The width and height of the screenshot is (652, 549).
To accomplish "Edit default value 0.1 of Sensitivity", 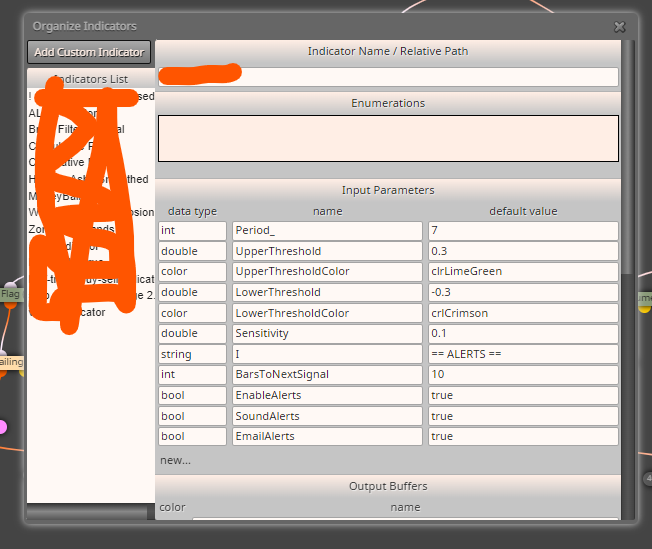I will click(523, 334).
